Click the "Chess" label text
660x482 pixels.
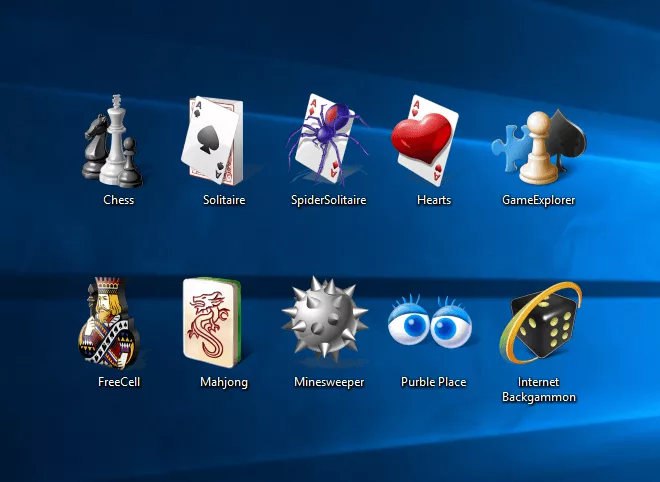click(119, 200)
